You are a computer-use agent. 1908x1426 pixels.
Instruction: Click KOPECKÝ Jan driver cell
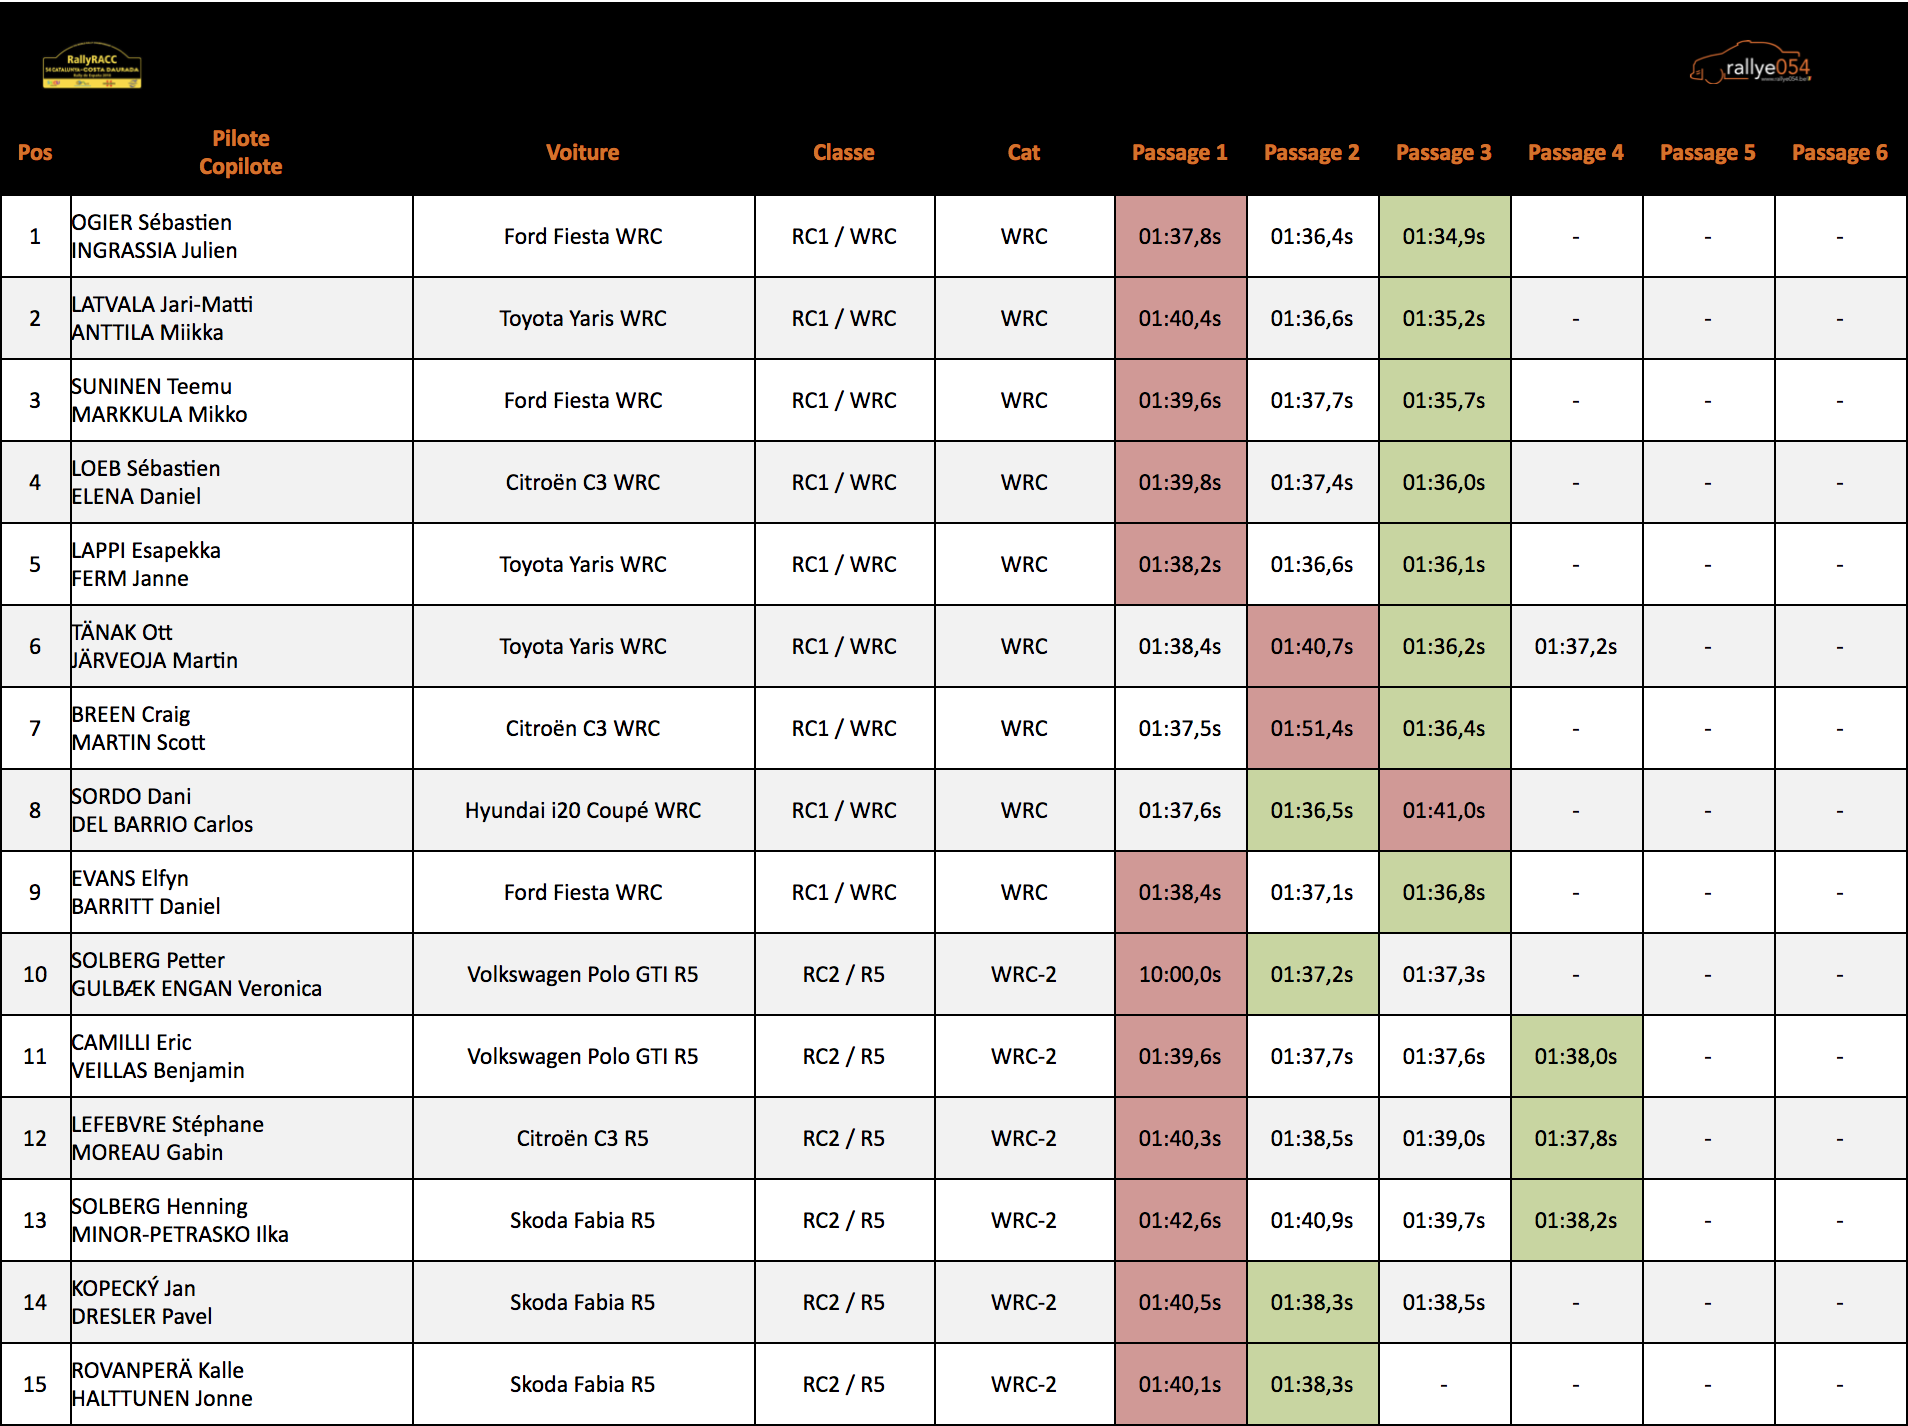pos(241,1303)
